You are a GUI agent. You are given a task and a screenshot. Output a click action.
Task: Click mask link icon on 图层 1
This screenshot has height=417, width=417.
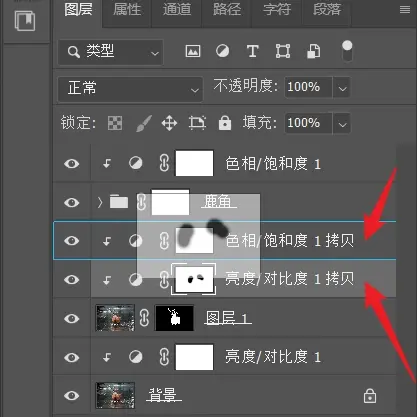[x=144, y=318]
